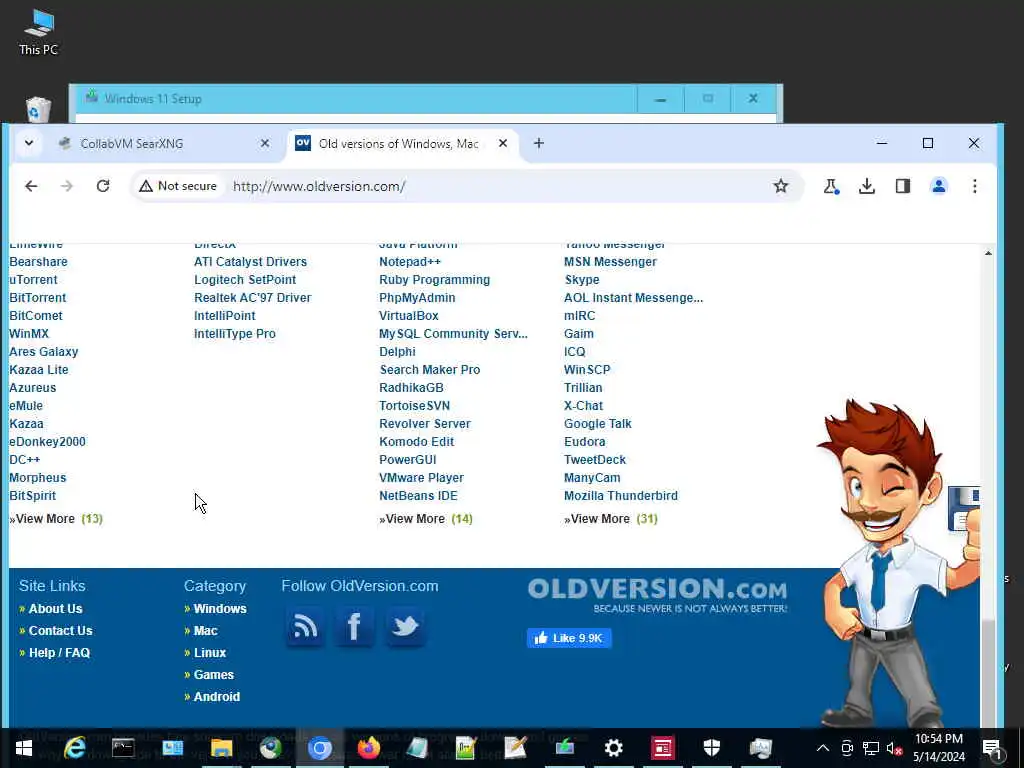1024x768 pixels.
Task: Open the VirtualBox link
Action: (409, 316)
